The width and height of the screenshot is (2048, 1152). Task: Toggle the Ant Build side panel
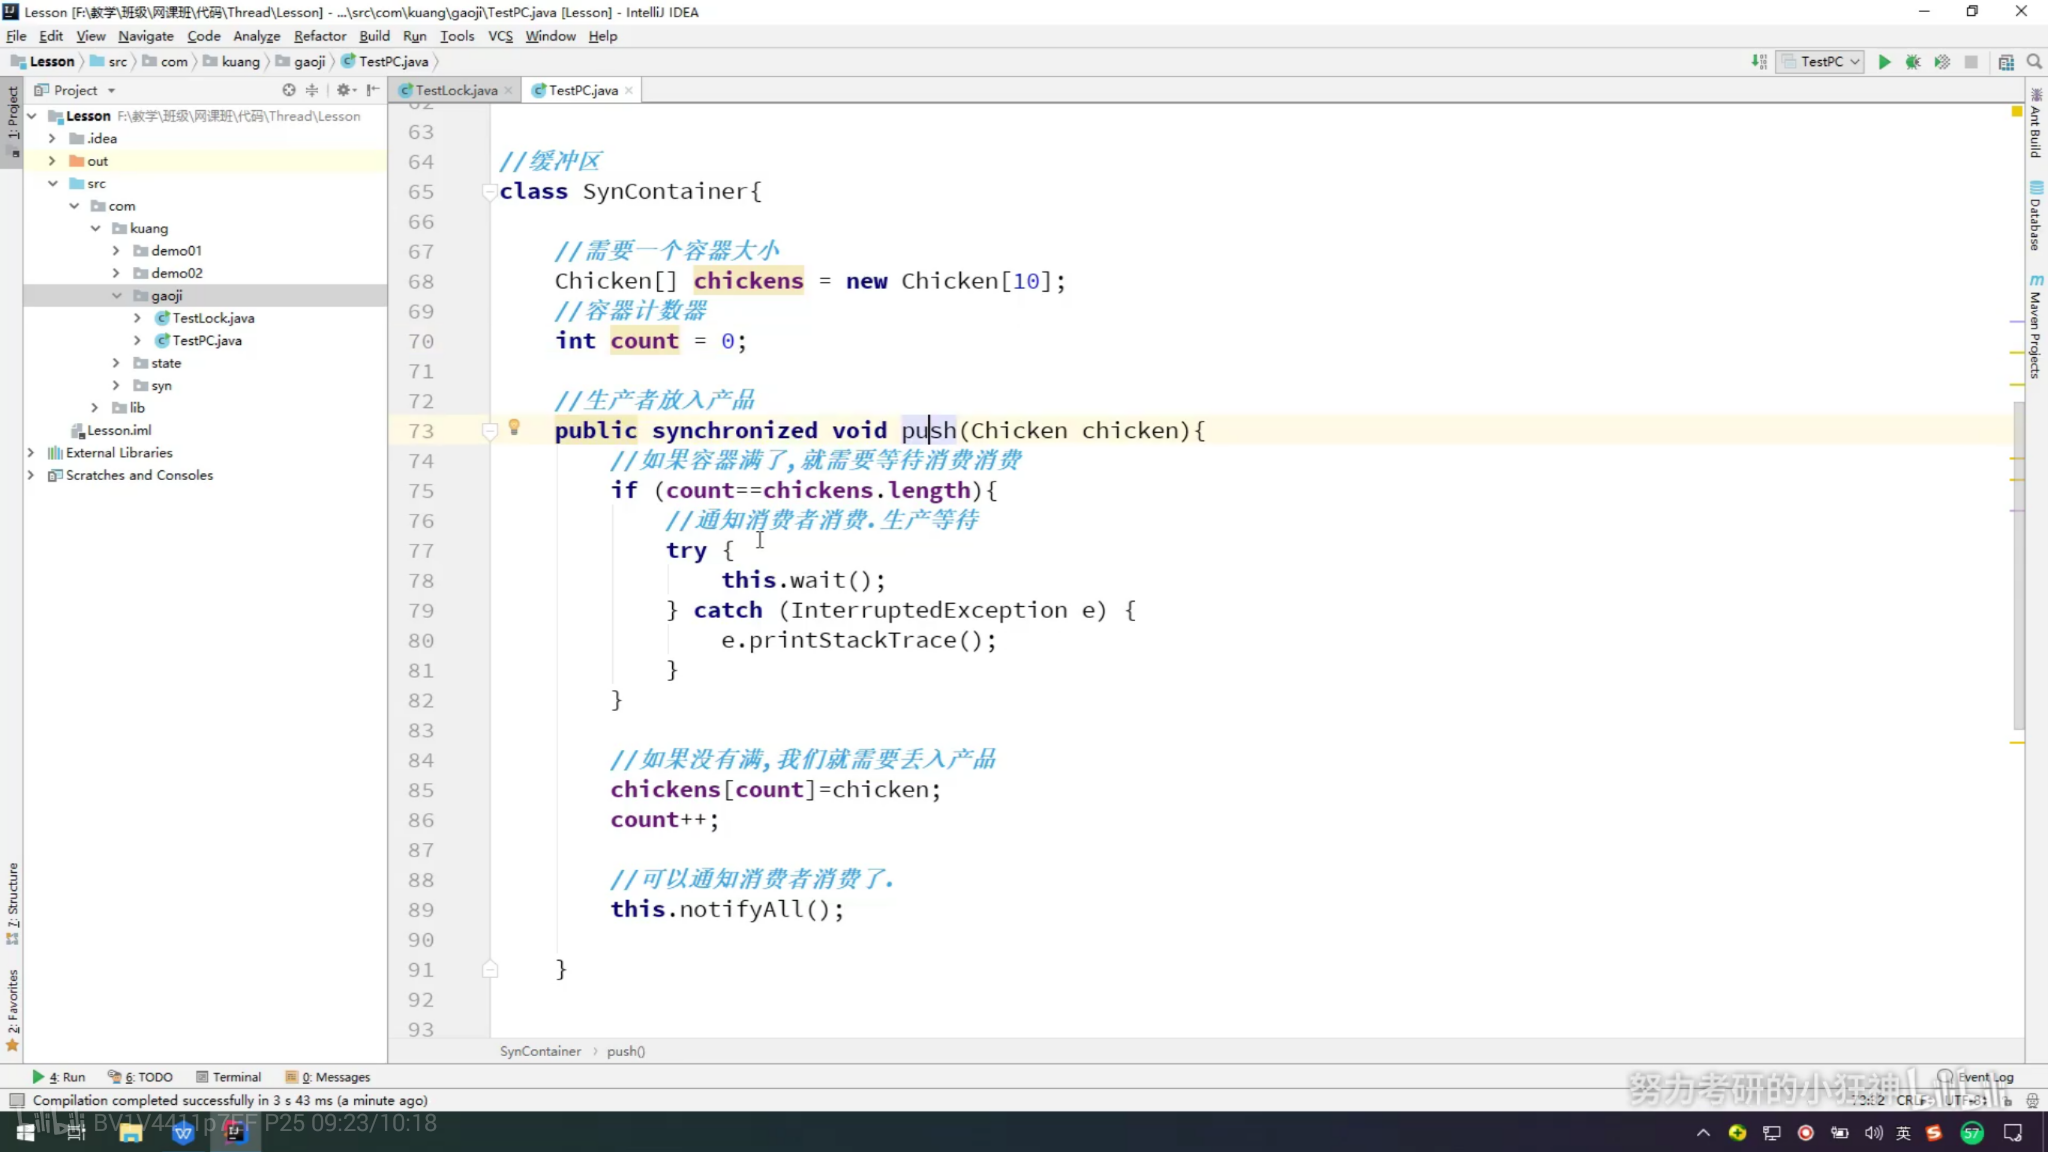[x=2035, y=122]
